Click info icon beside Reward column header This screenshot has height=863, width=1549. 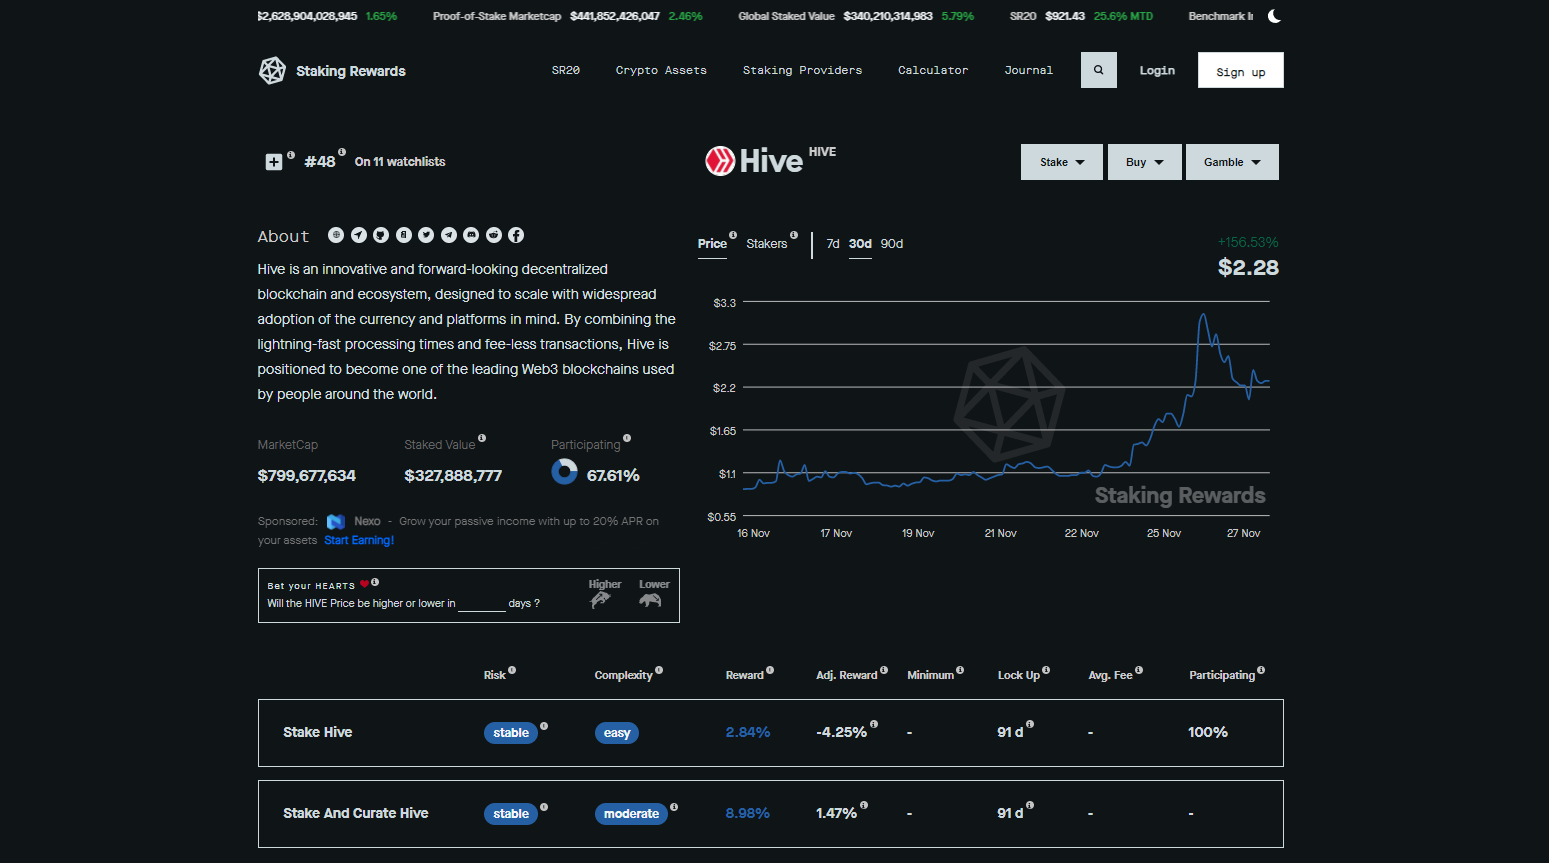coord(770,670)
